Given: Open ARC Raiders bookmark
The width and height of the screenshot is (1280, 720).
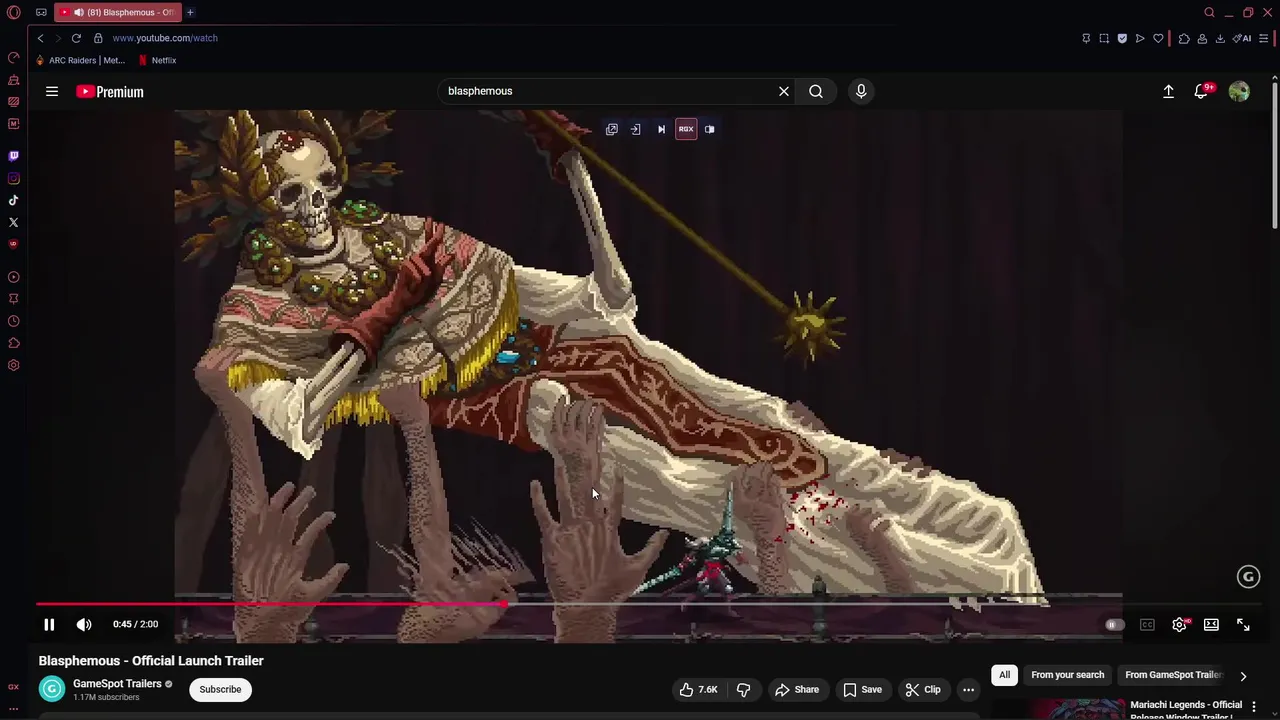Looking at the screenshot, I should coord(80,60).
